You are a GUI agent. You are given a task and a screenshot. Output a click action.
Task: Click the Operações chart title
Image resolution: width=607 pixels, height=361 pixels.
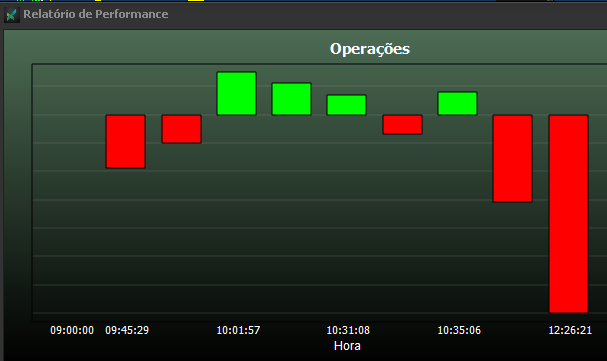point(370,49)
